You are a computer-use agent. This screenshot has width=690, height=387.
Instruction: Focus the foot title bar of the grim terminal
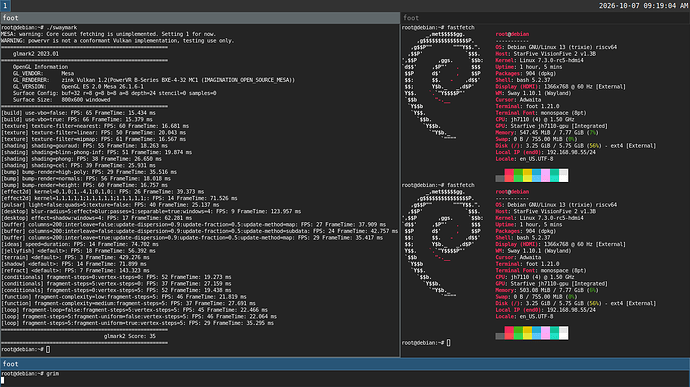coord(345,364)
